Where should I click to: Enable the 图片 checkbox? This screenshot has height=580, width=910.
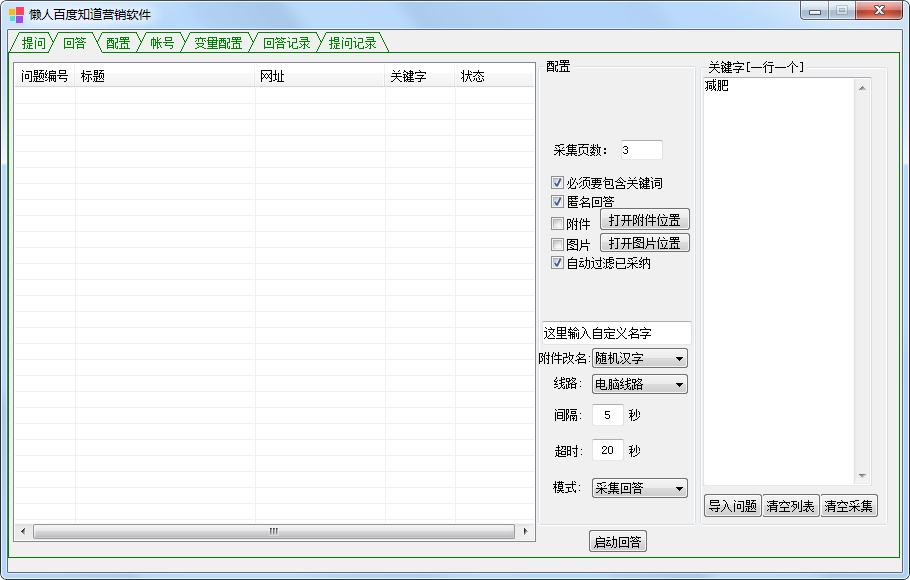(558, 245)
